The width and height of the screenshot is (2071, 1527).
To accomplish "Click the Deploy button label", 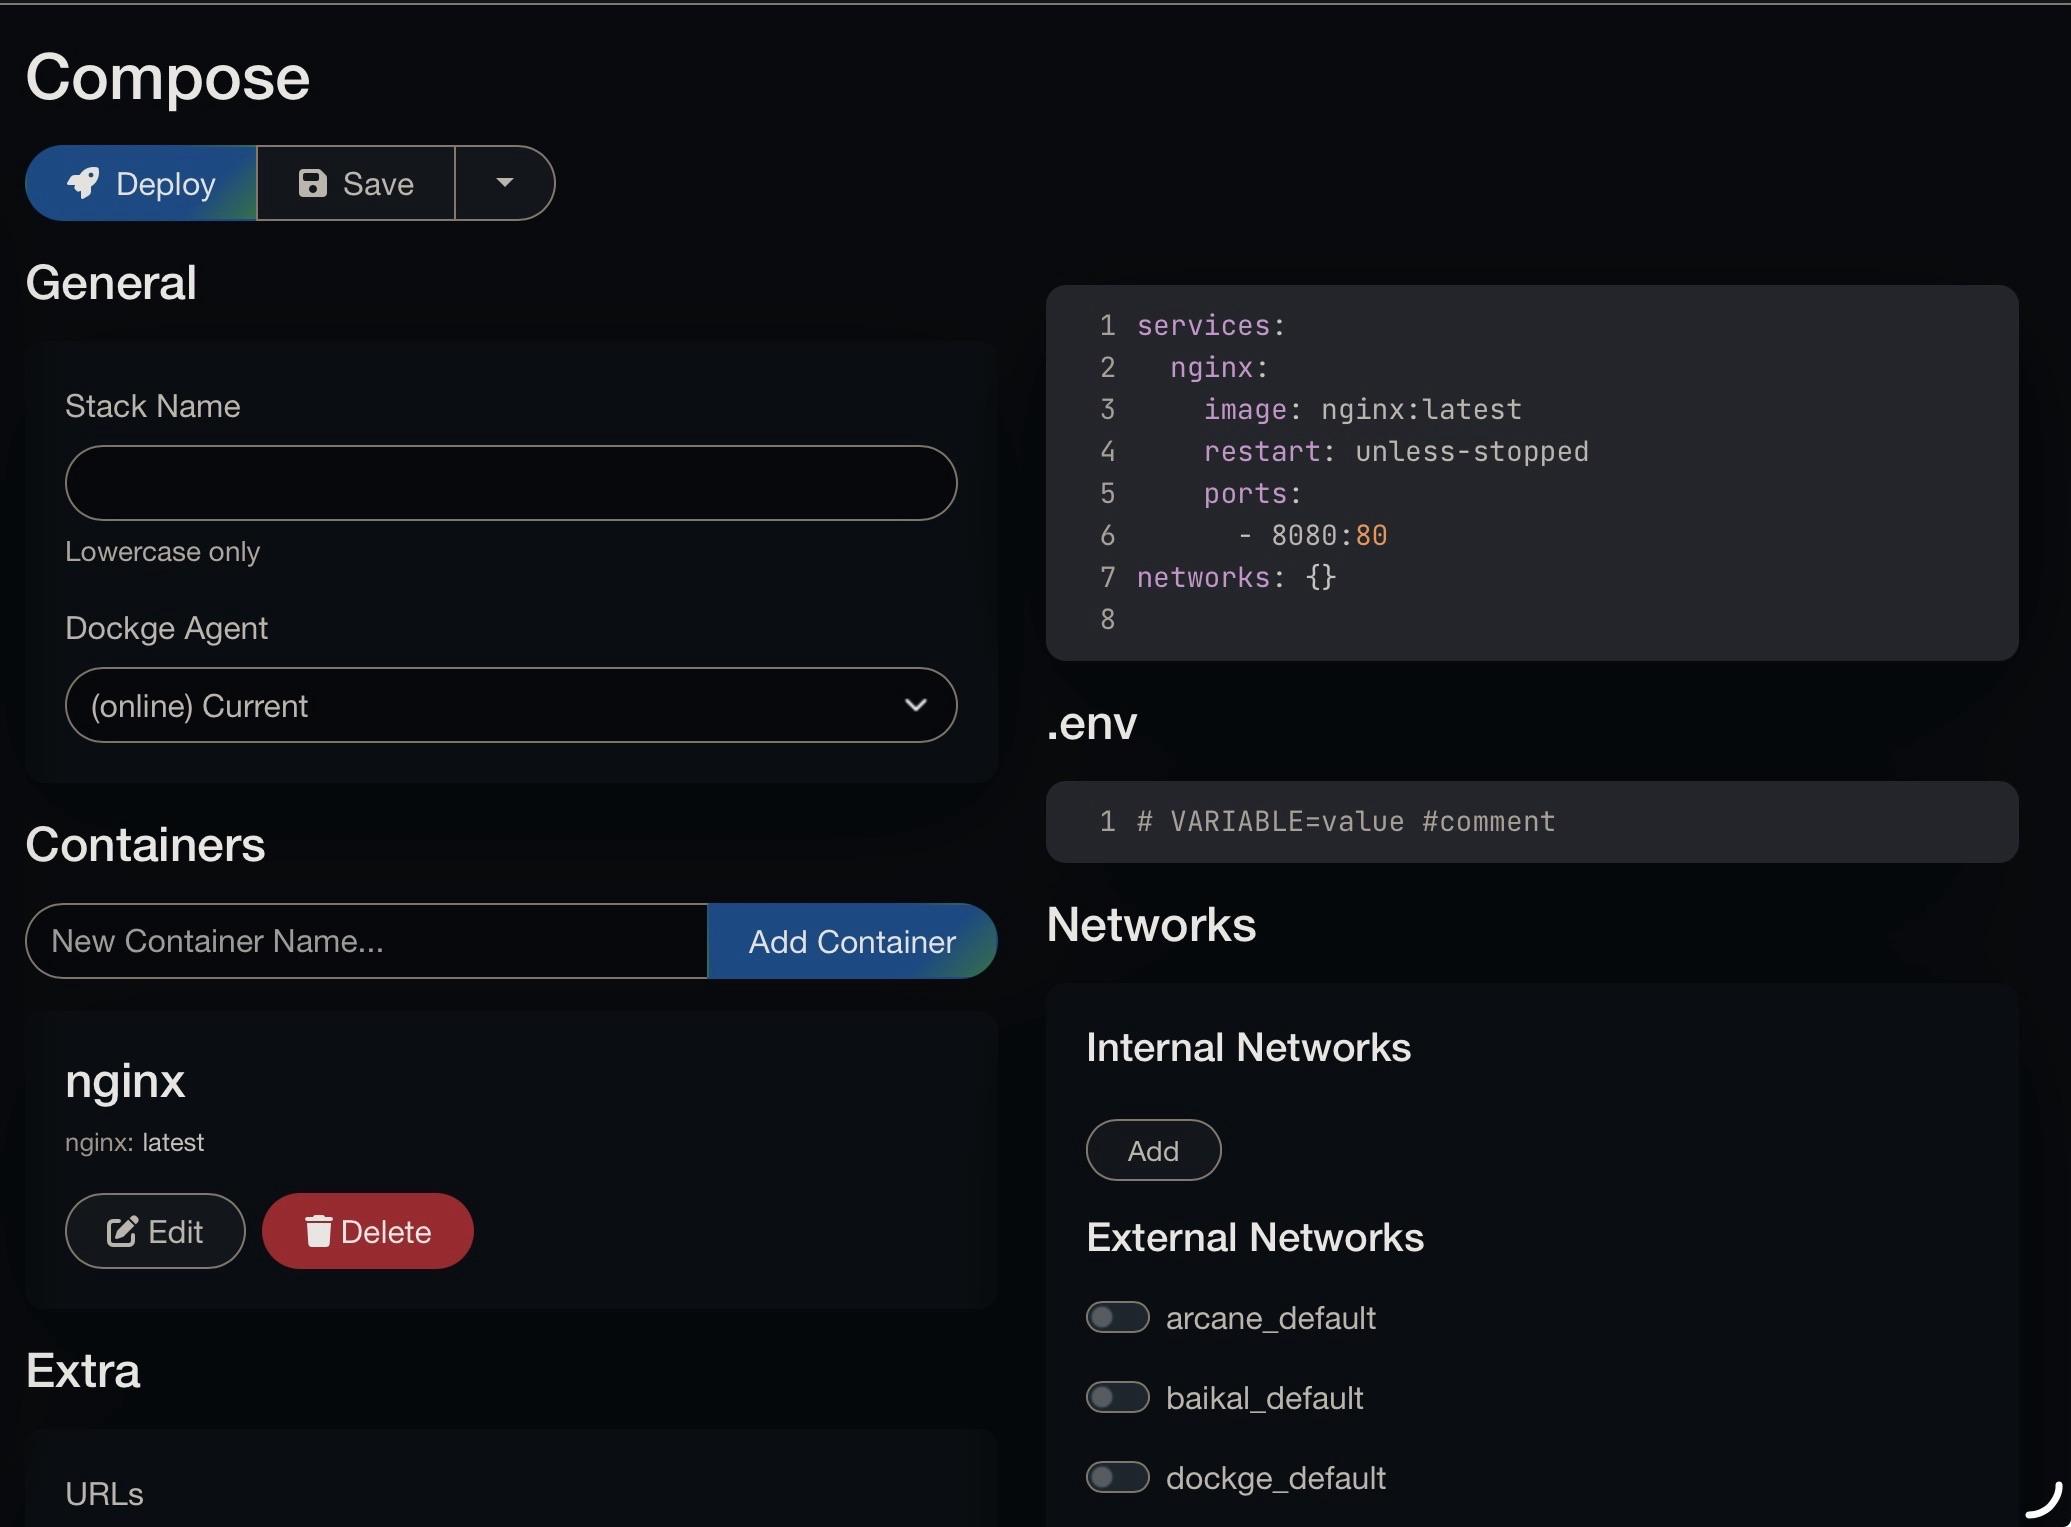I will (166, 184).
